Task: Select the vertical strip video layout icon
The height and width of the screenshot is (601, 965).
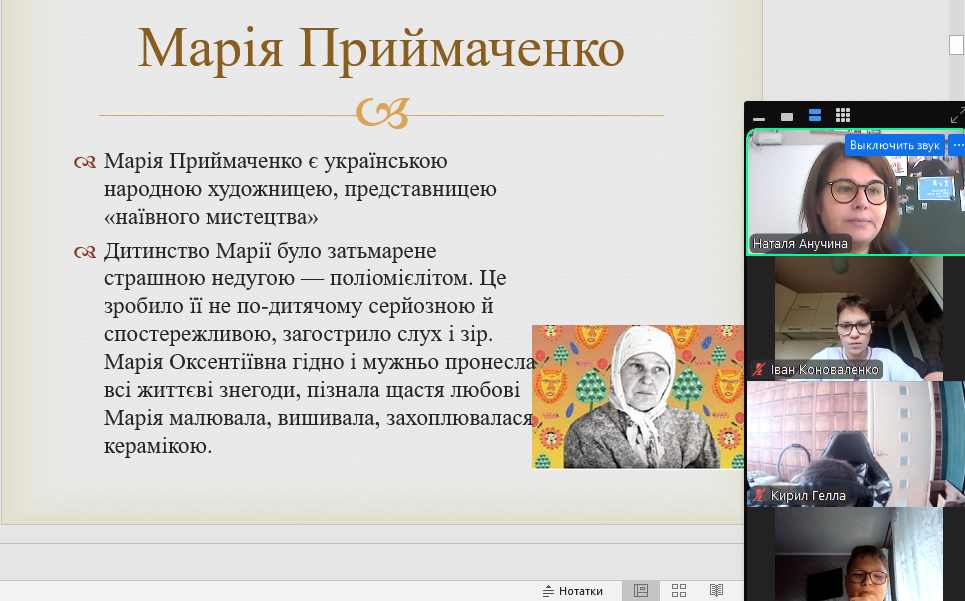Action: tap(815, 115)
